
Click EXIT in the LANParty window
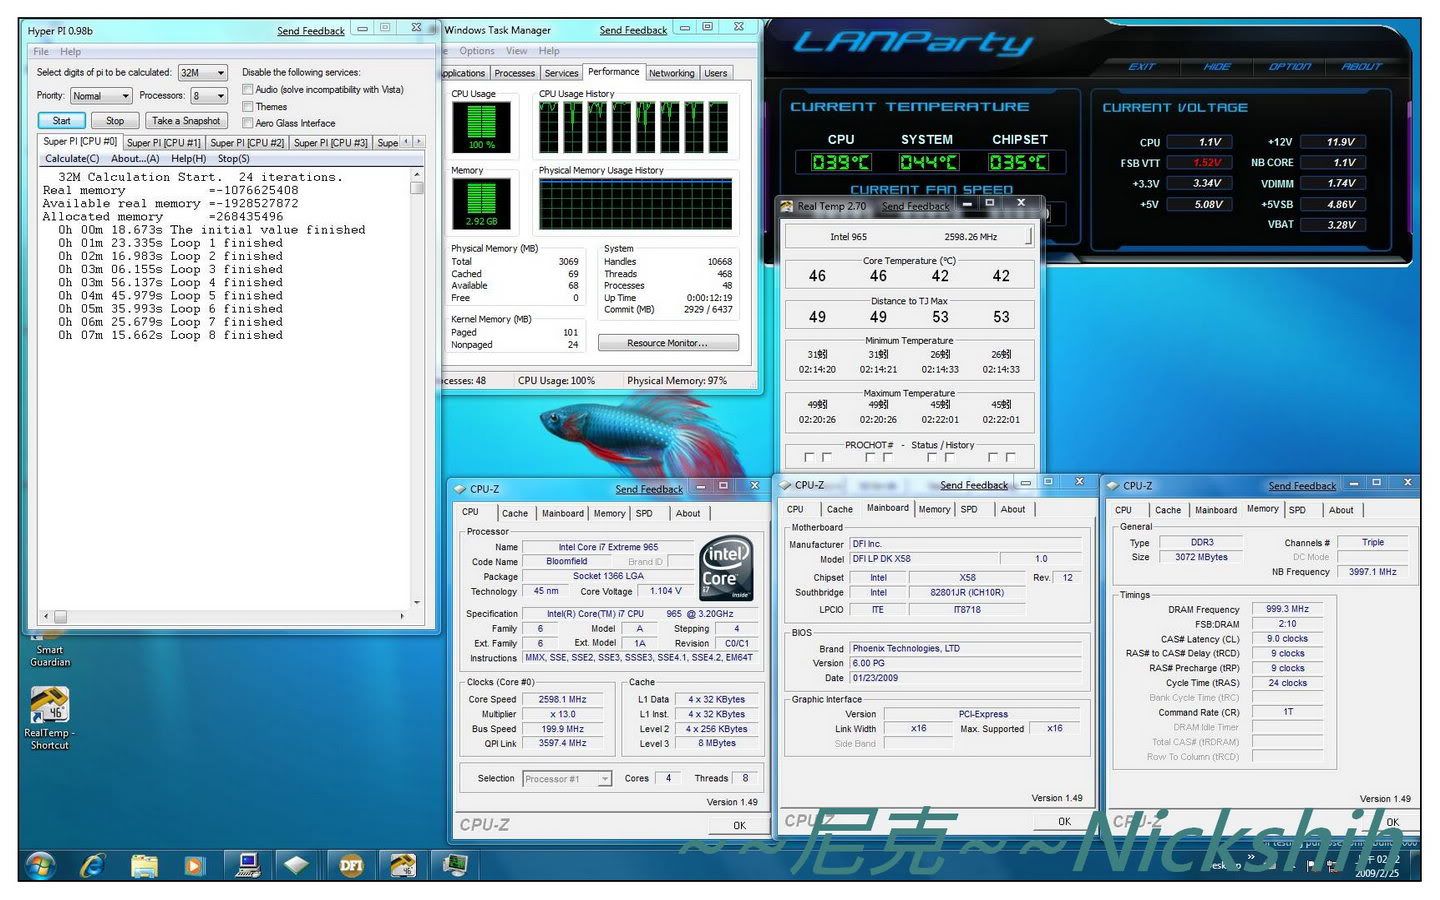[x=1141, y=67]
